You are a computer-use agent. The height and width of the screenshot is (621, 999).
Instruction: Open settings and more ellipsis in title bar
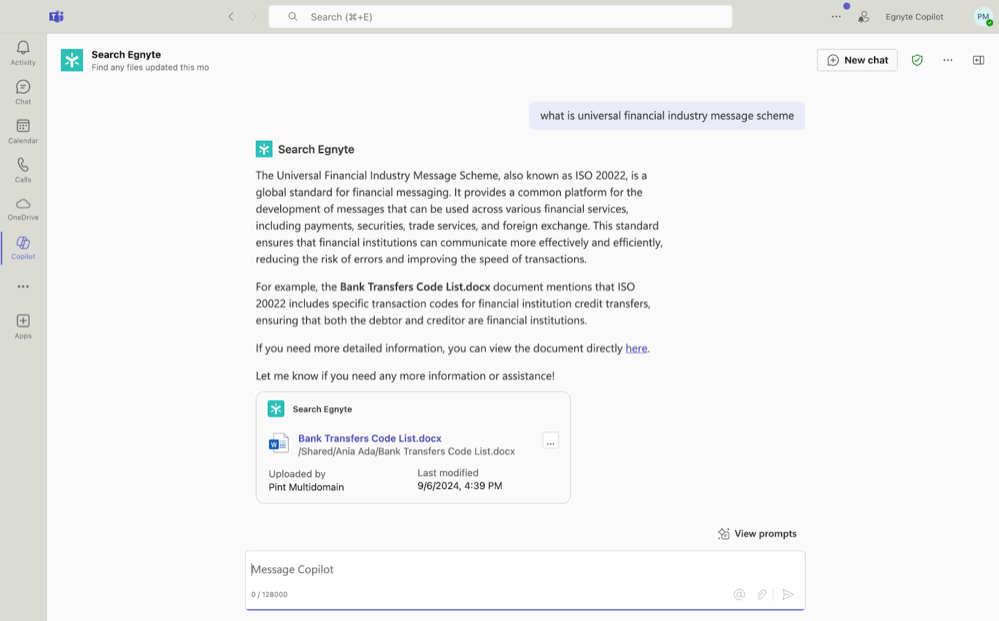click(x=836, y=17)
